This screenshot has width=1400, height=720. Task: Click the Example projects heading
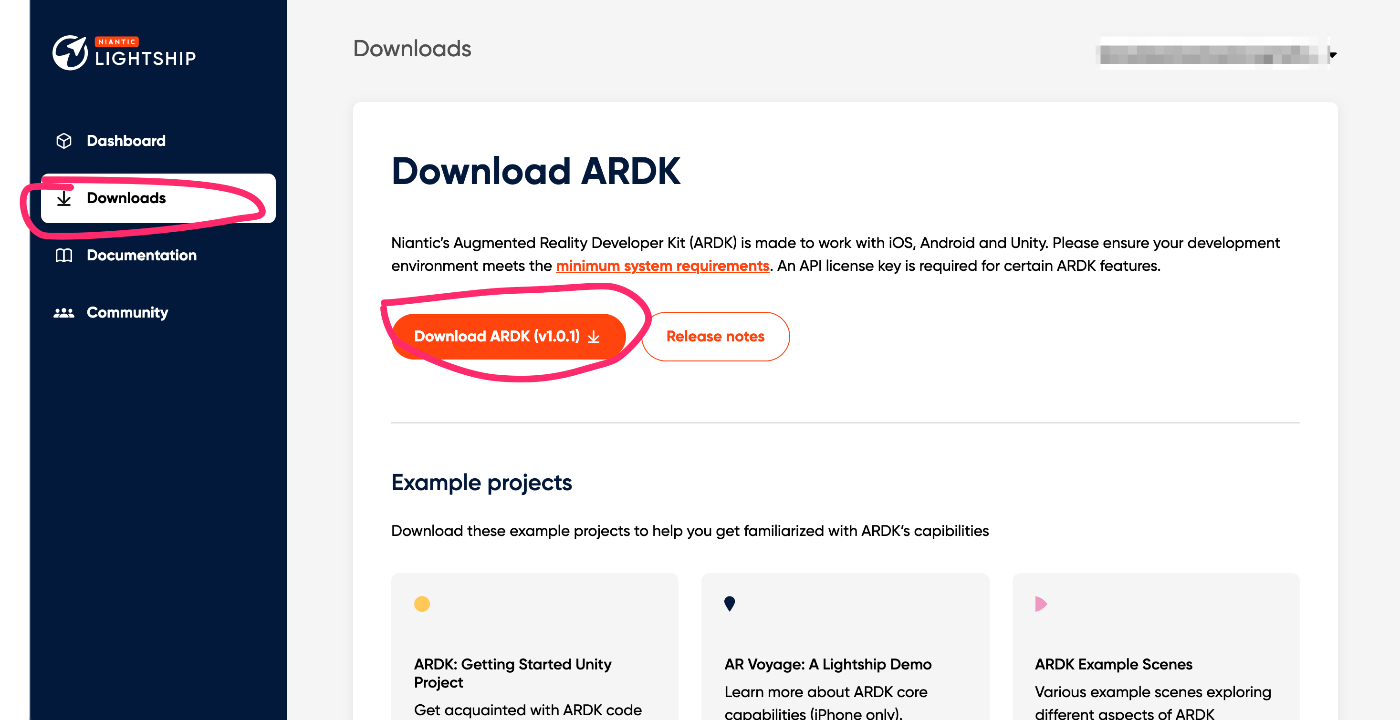[x=482, y=483]
